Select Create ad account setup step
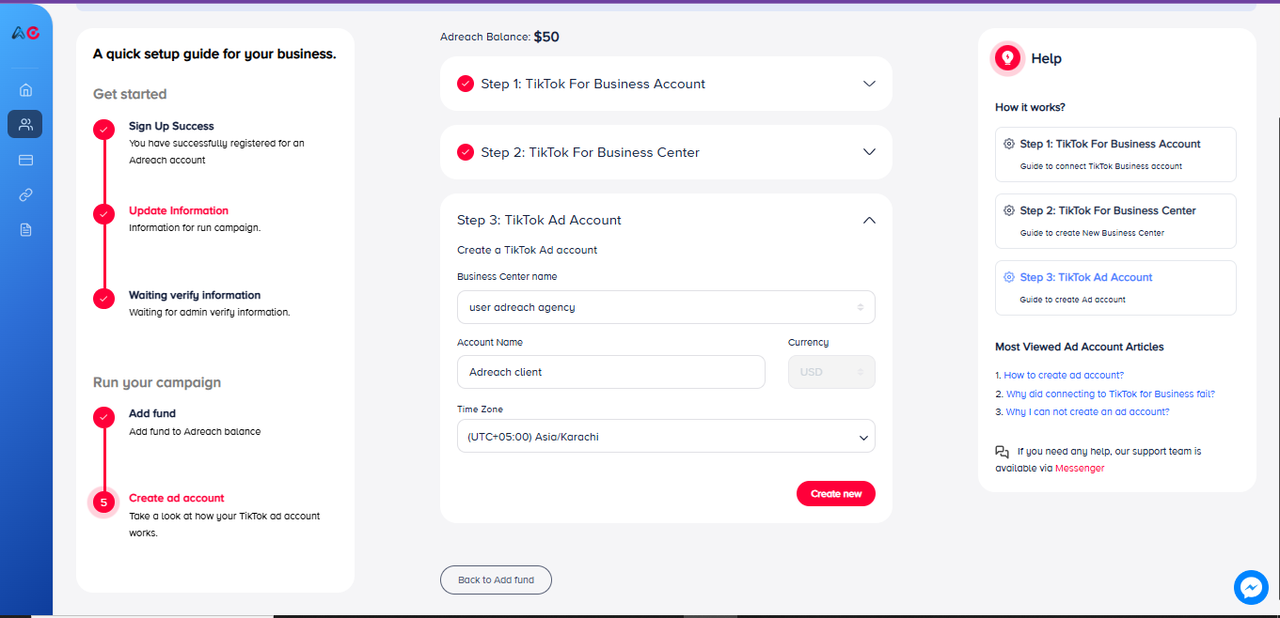 point(176,498)
